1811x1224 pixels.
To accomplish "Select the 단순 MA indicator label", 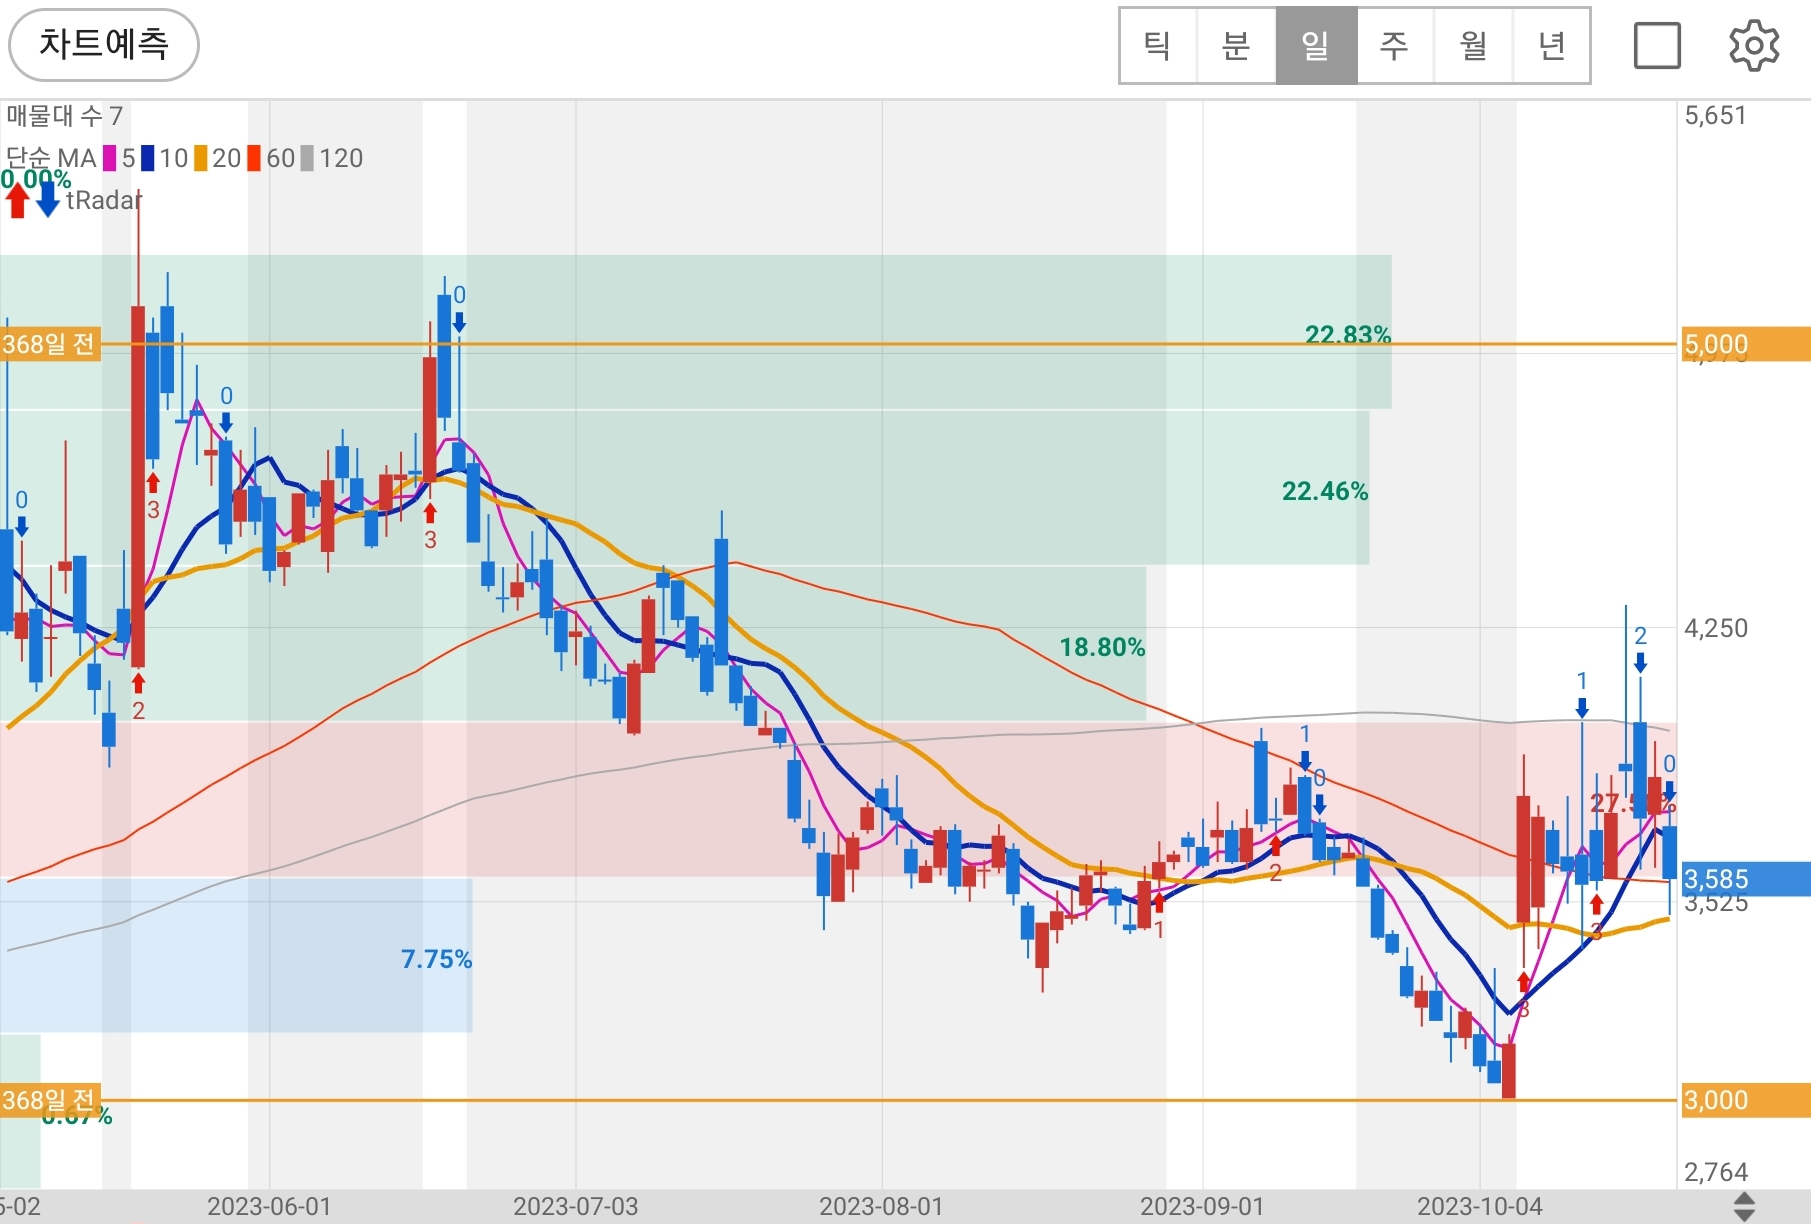I will click(51, 158).
